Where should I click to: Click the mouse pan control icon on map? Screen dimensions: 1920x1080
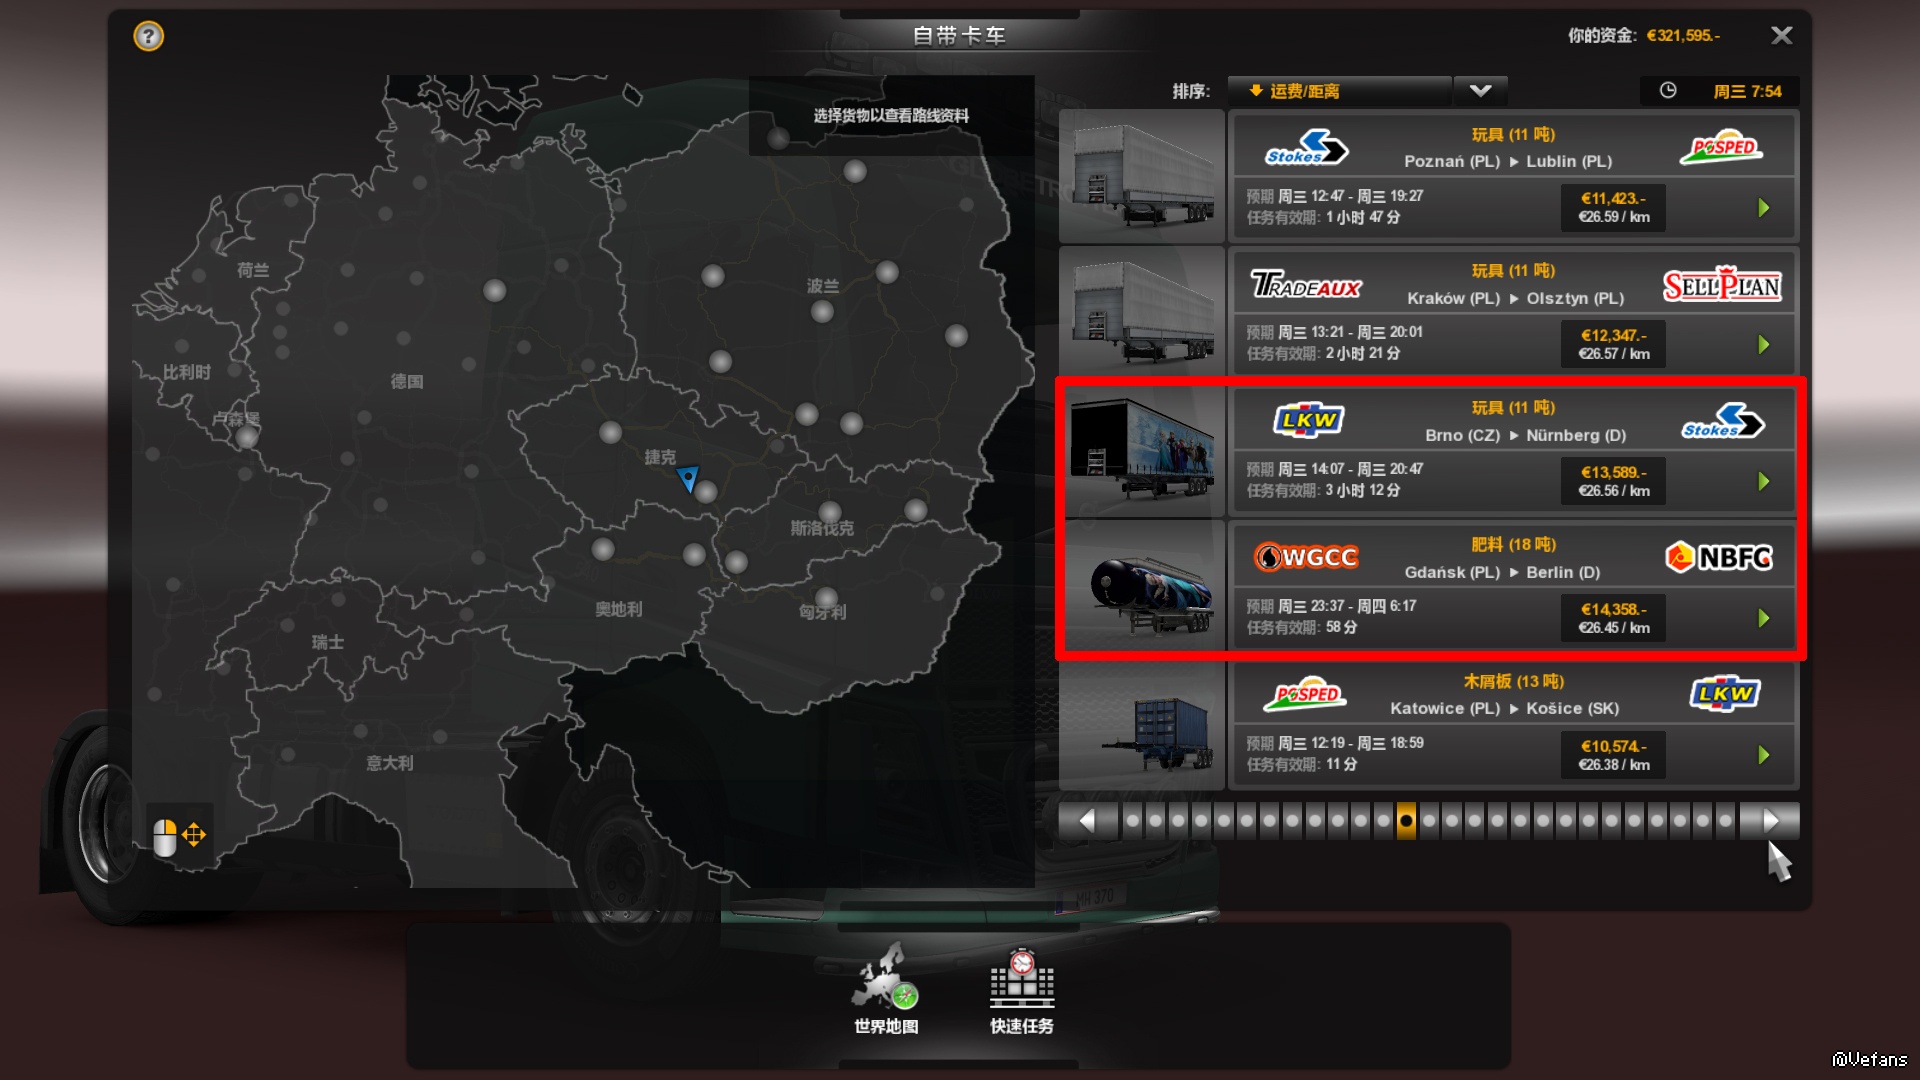tap(179, 836)
